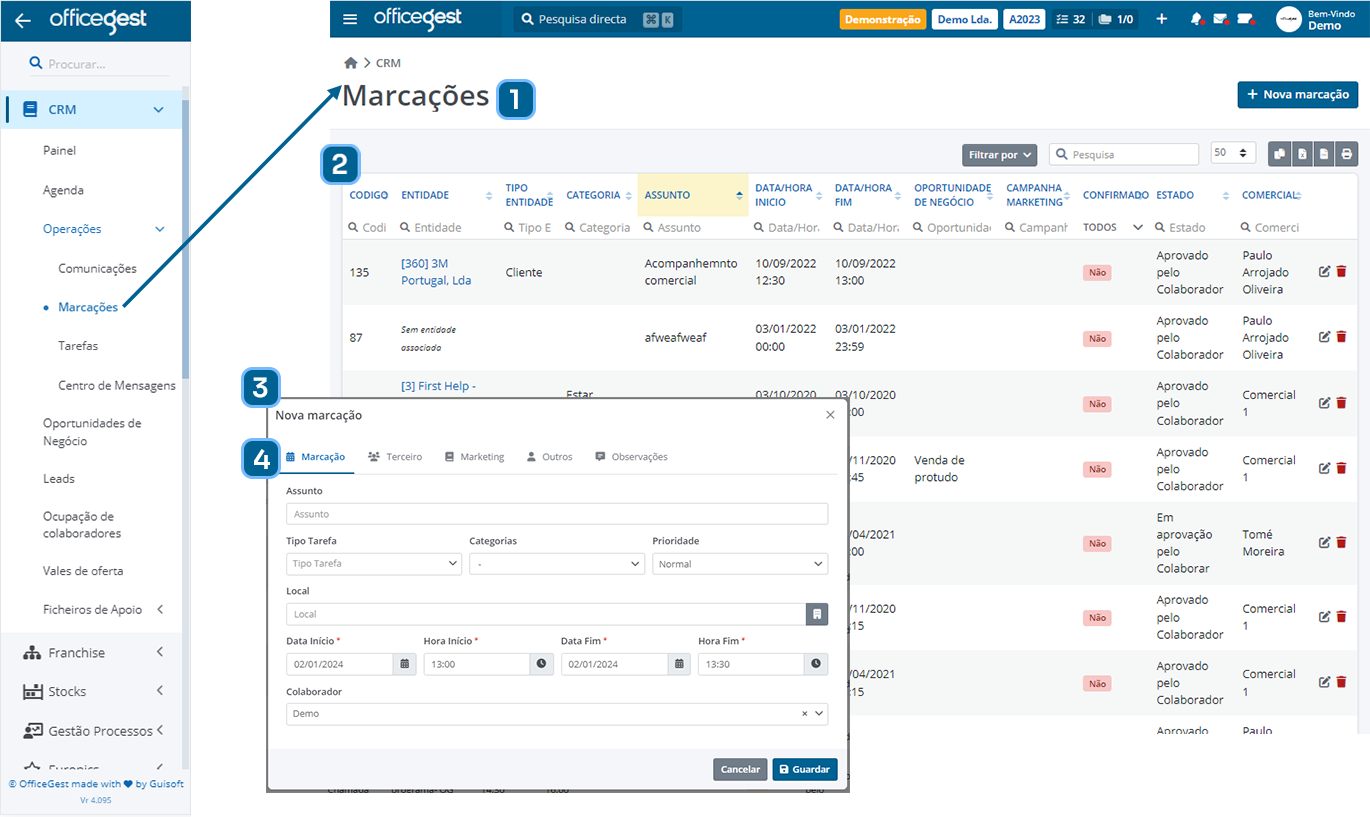
Task: Create a new appointment via Nova marcação
Action: [1297, 94]
